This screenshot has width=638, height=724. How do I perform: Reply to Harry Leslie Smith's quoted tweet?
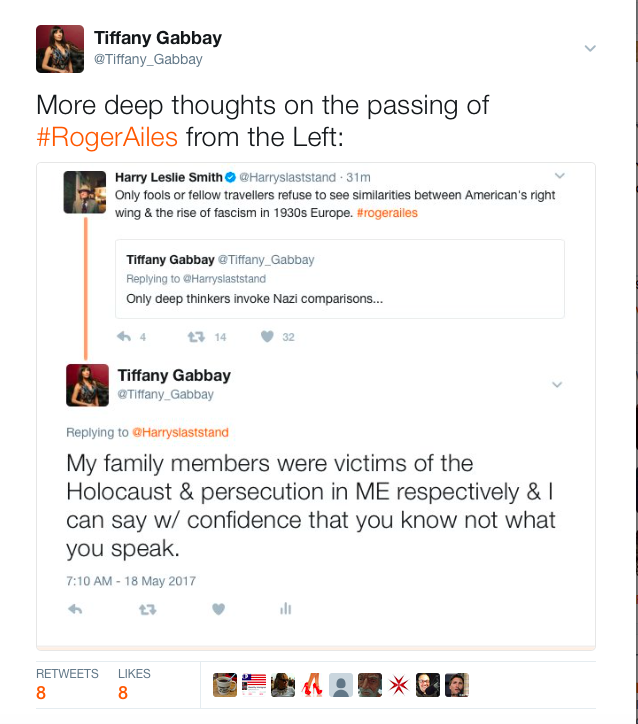[x=124, y=337]
